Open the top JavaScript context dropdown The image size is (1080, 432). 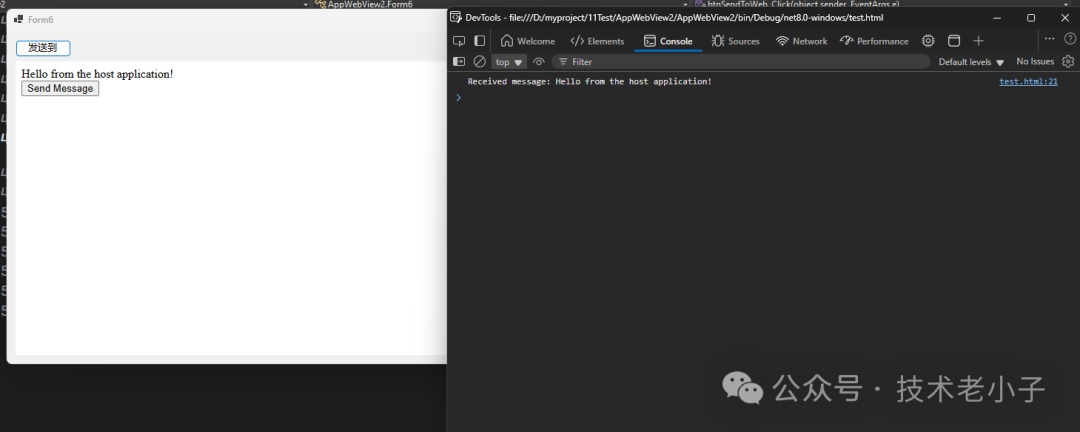tap(508, 62)
